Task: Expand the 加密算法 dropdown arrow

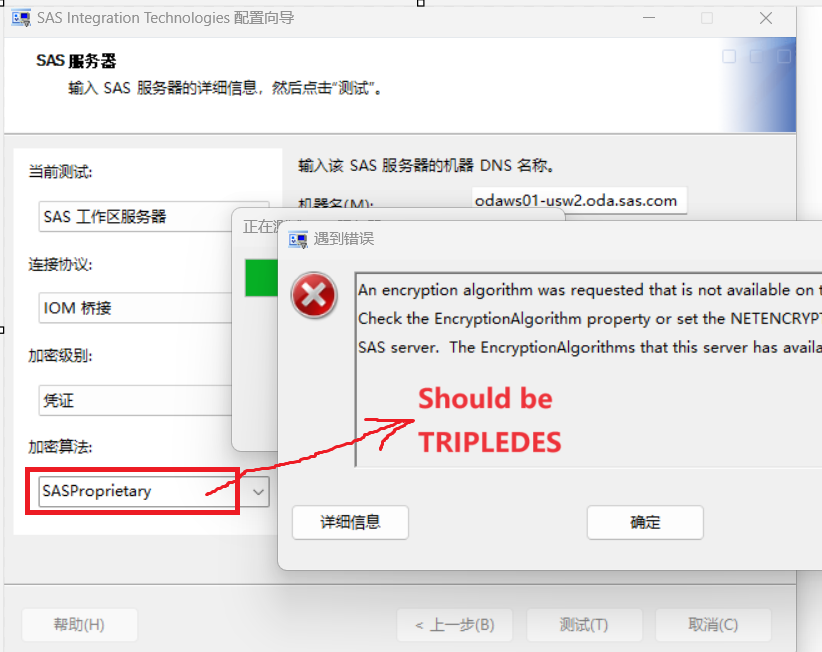Action: (258, 492)
